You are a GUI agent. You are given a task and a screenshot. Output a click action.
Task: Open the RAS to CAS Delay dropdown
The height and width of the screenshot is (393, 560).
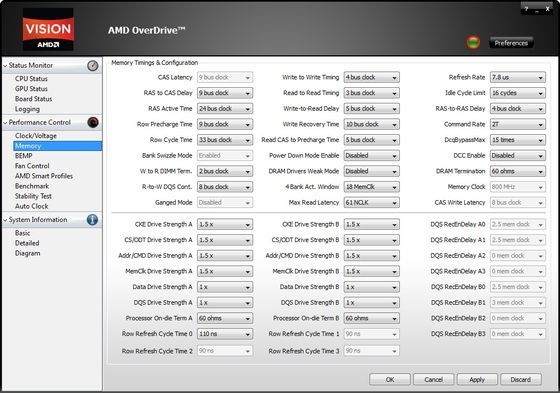[225, 93]
